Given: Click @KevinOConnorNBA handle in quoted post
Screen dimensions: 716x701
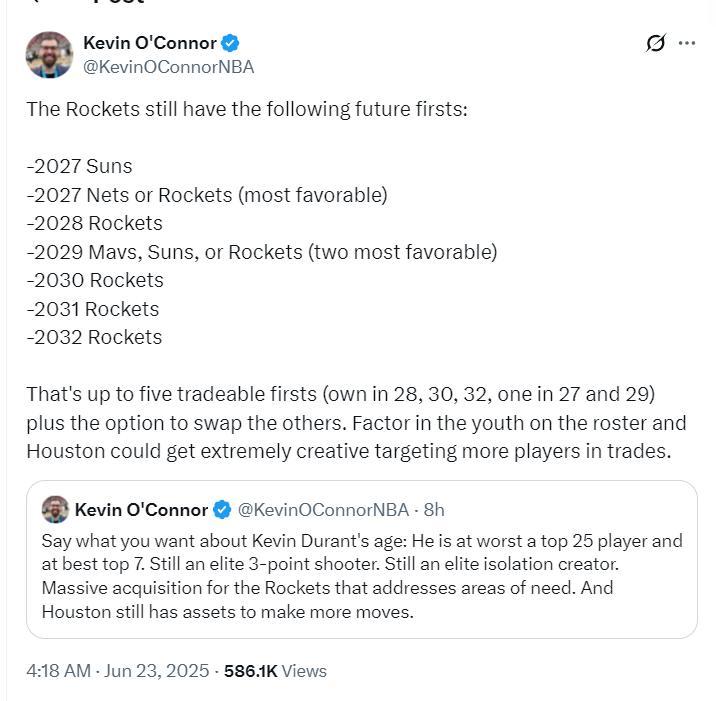Looking at the screenshot, I should [323, 510].
